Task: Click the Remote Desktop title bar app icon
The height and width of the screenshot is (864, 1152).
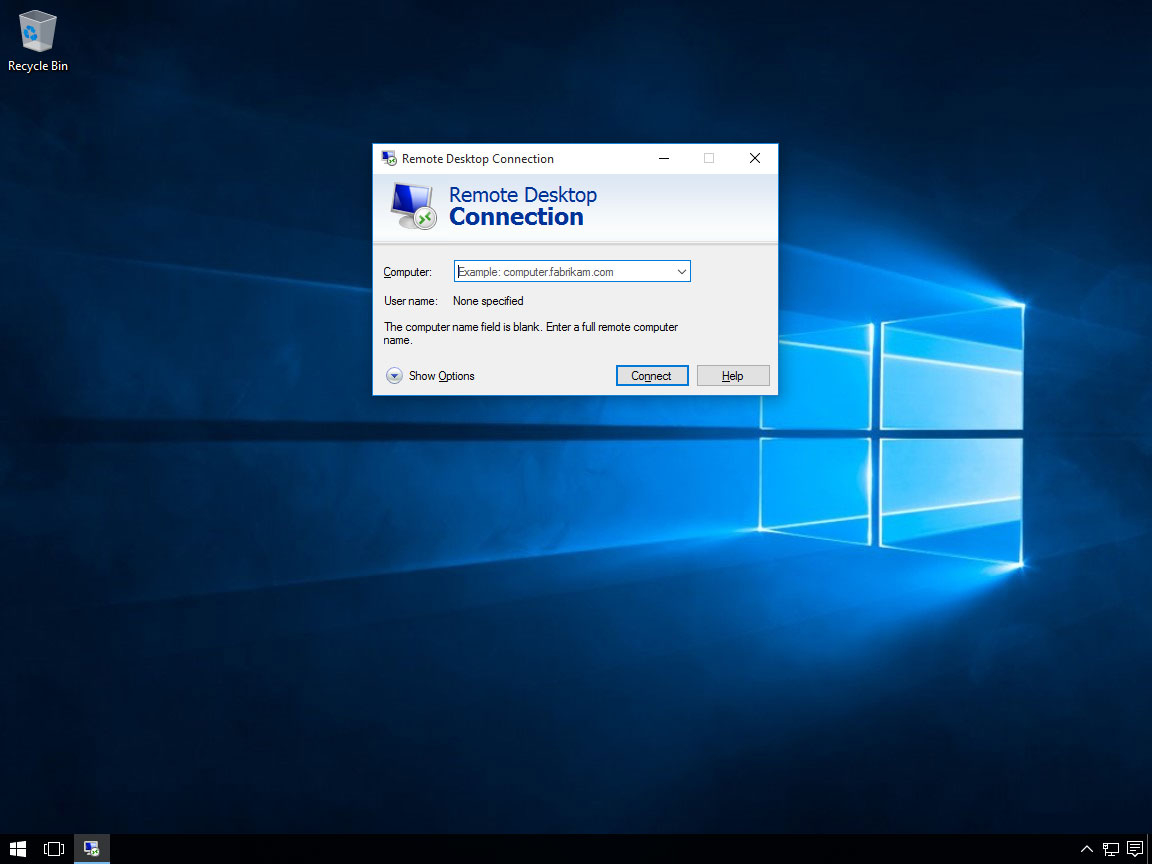Action: pos(389,158)
